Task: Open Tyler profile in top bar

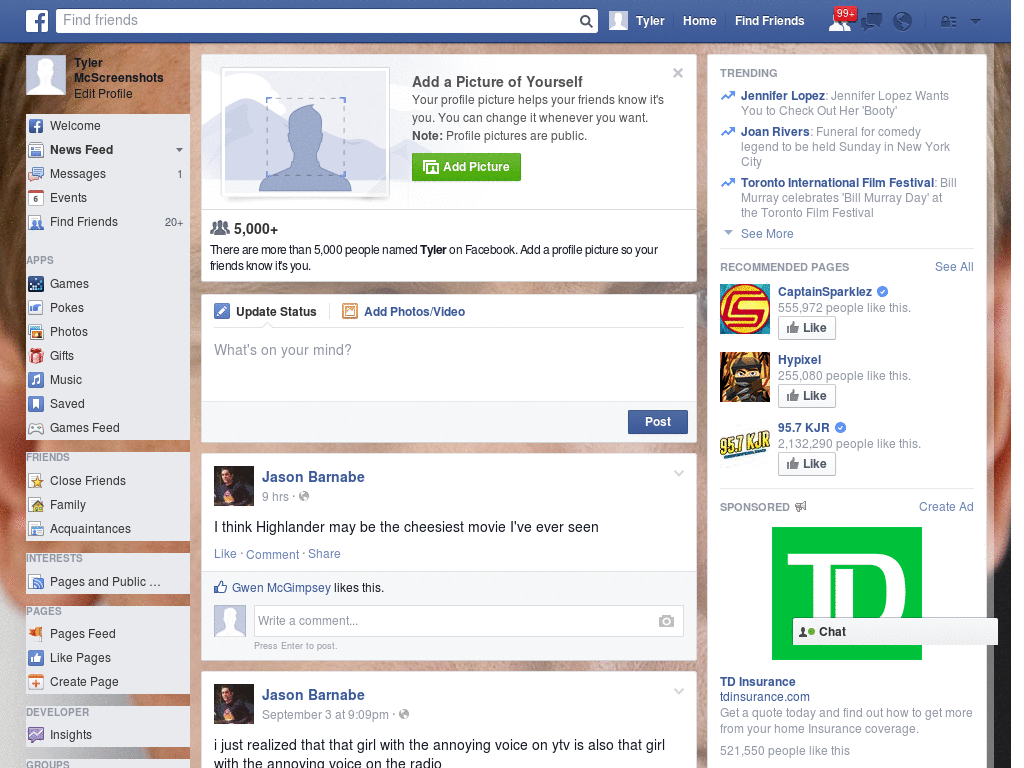Action: [637, 21]
